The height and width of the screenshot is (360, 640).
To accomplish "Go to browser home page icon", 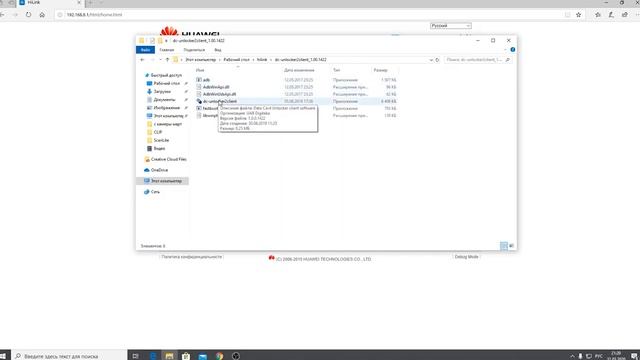I will point(42,15).
